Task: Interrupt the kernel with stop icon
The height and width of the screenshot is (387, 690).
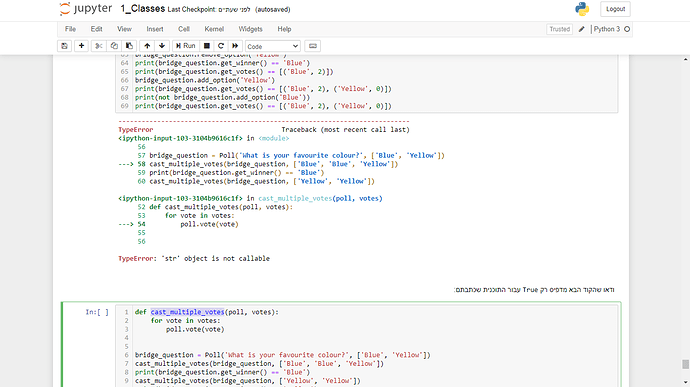Action: click(206, 46)
